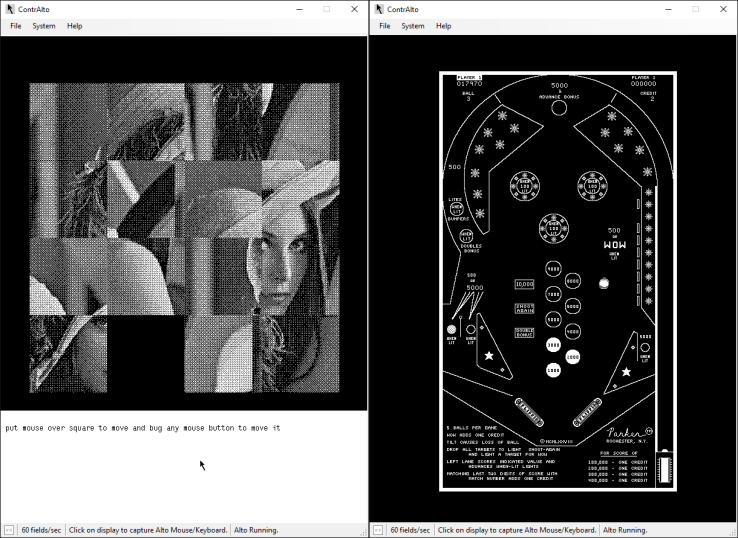Image resolution: width=738 pixels, height=538 pixels.
Task: Hit the 8000 round target
Action: click(572, 281)
